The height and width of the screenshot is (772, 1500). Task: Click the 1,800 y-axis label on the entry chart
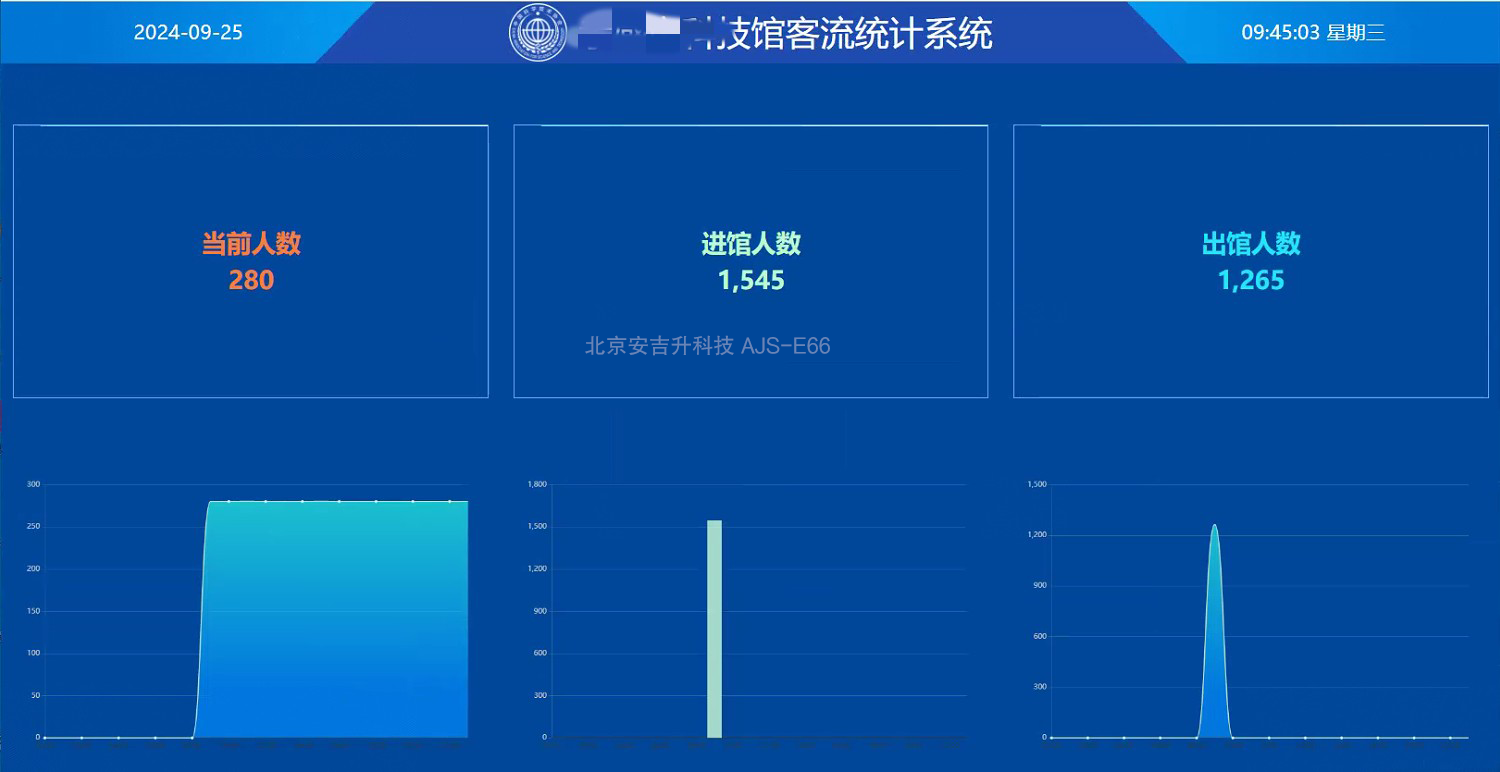(x=537, y=483)
